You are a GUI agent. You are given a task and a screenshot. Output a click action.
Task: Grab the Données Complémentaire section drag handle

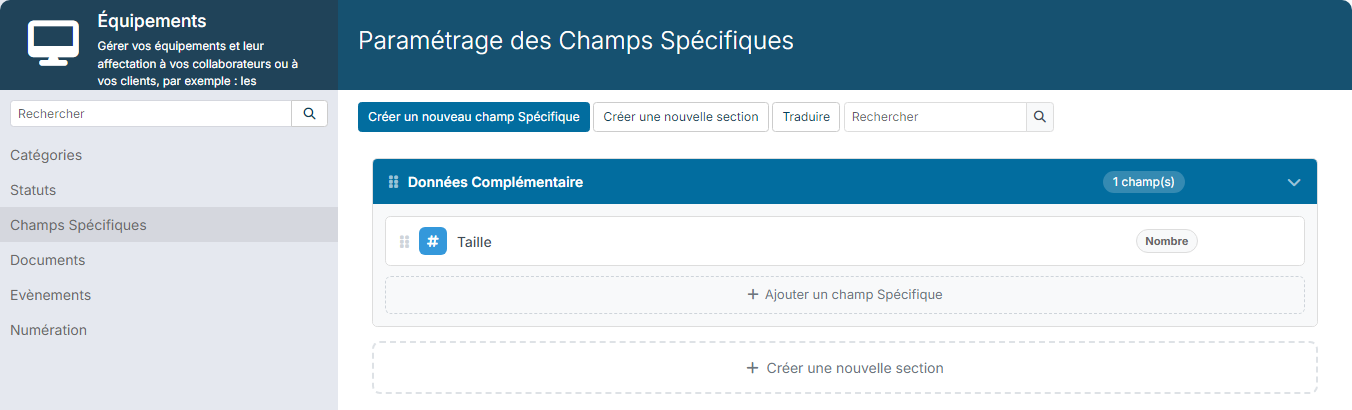pos(393,182)
